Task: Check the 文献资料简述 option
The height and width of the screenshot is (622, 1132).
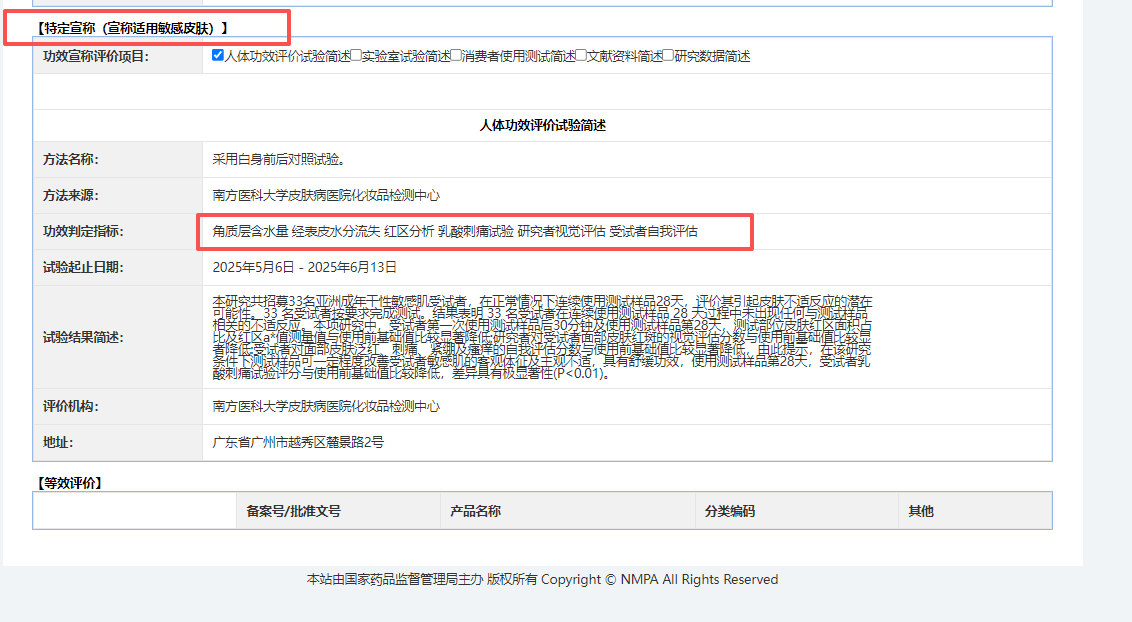Action: [x=581, y=56]
